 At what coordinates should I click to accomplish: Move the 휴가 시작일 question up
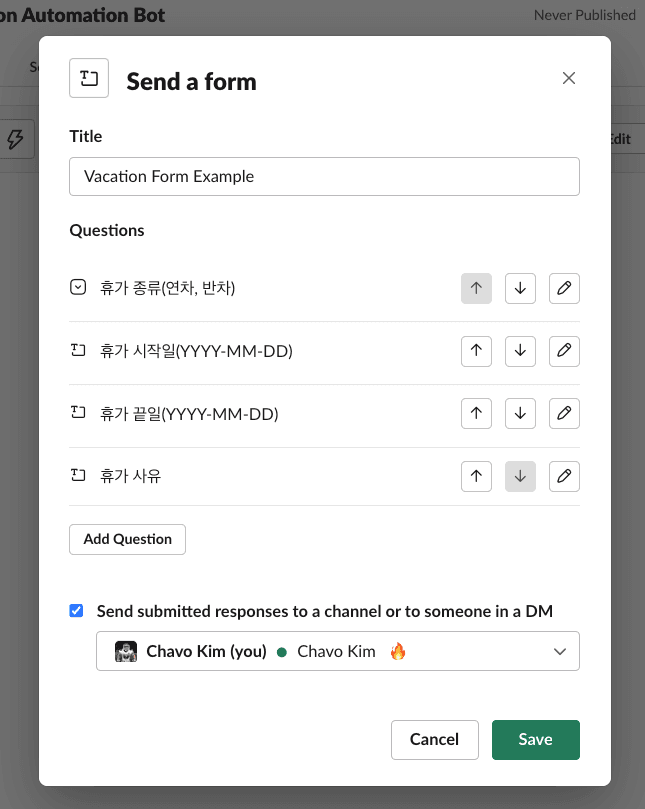[x=476, y=351]
